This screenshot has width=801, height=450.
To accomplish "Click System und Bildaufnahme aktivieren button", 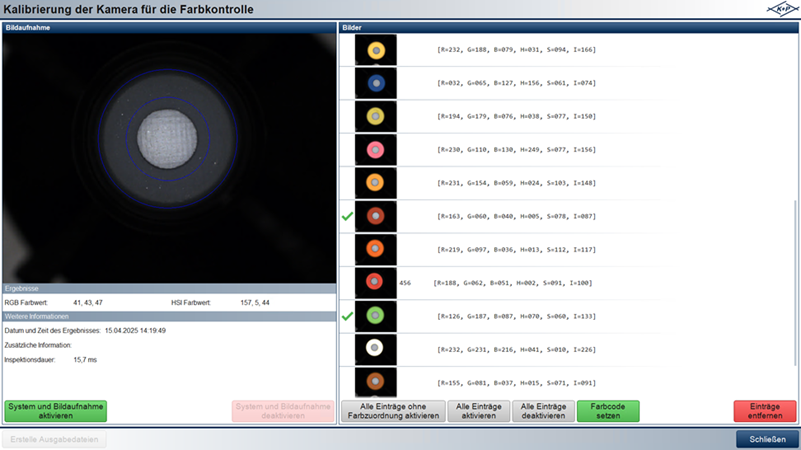I will click(x=56, y=411).
